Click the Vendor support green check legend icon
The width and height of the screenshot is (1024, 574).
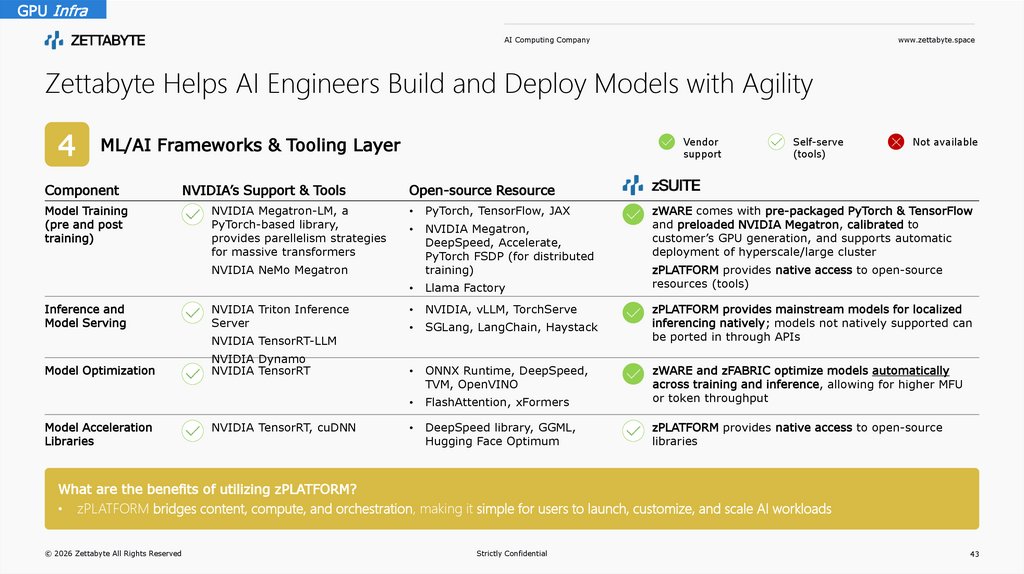(x=666, y=142)
